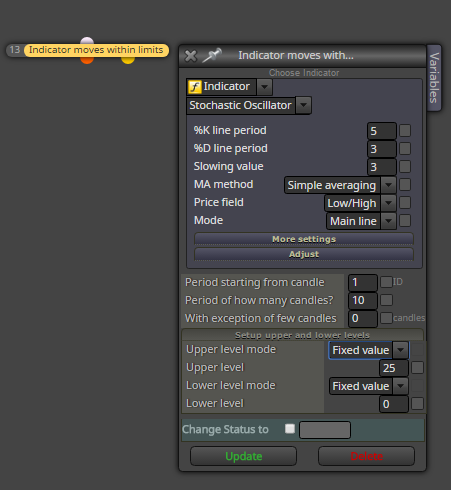Pin the settings panel with pushpin icon
451x490 pixels.
click(212, 55)
